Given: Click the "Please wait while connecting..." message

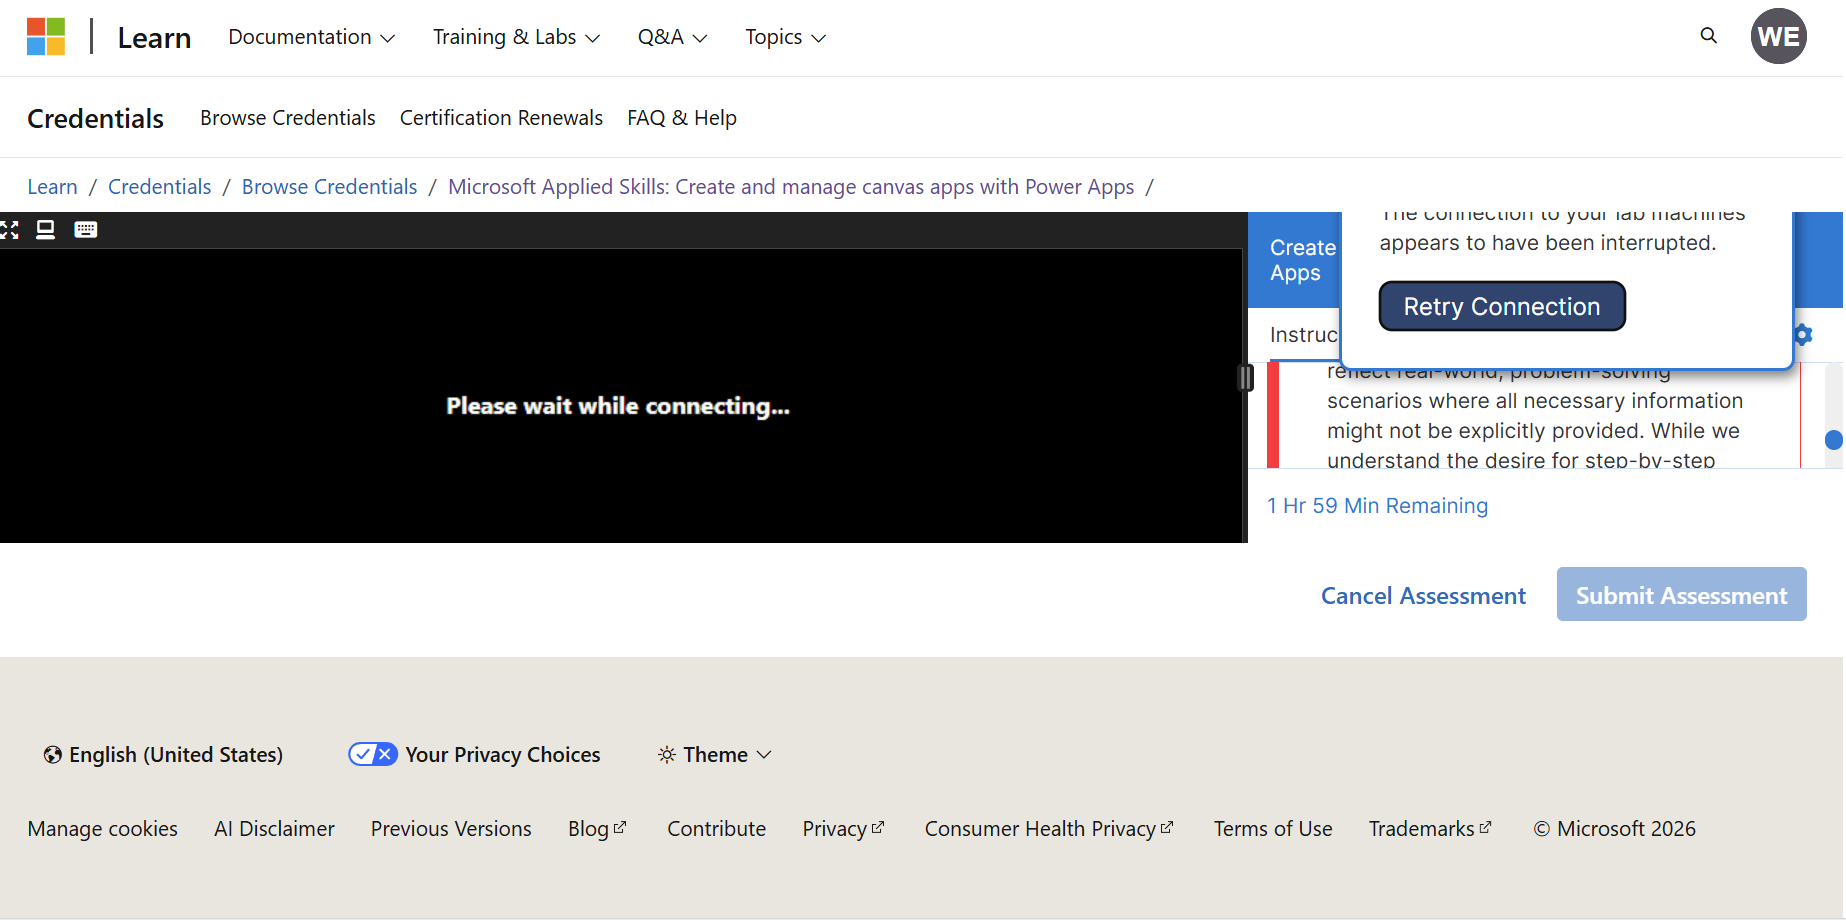Looking at the screenshot, I should tap(618, 406).
